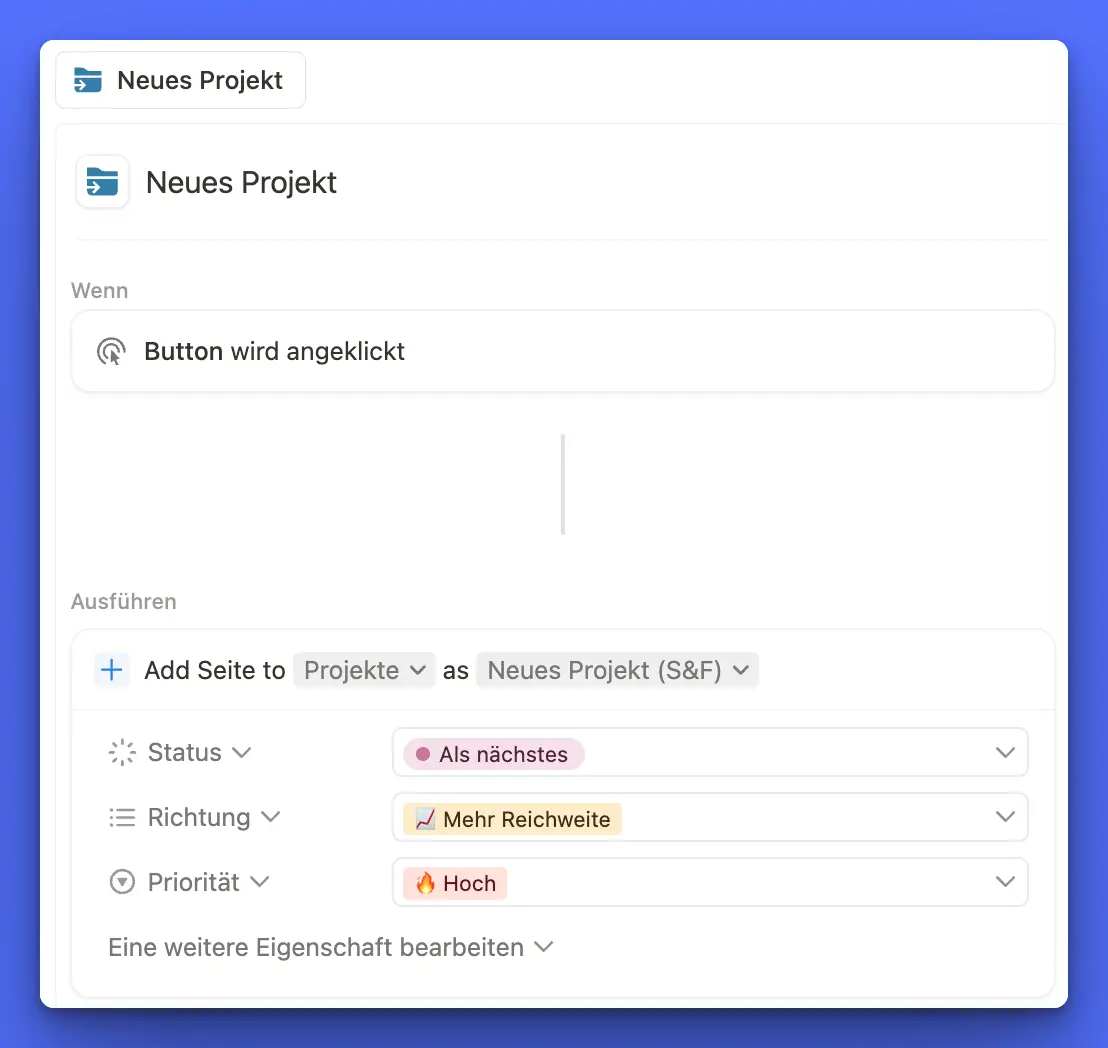Expand the Status value dropdown arrow

1005,753
